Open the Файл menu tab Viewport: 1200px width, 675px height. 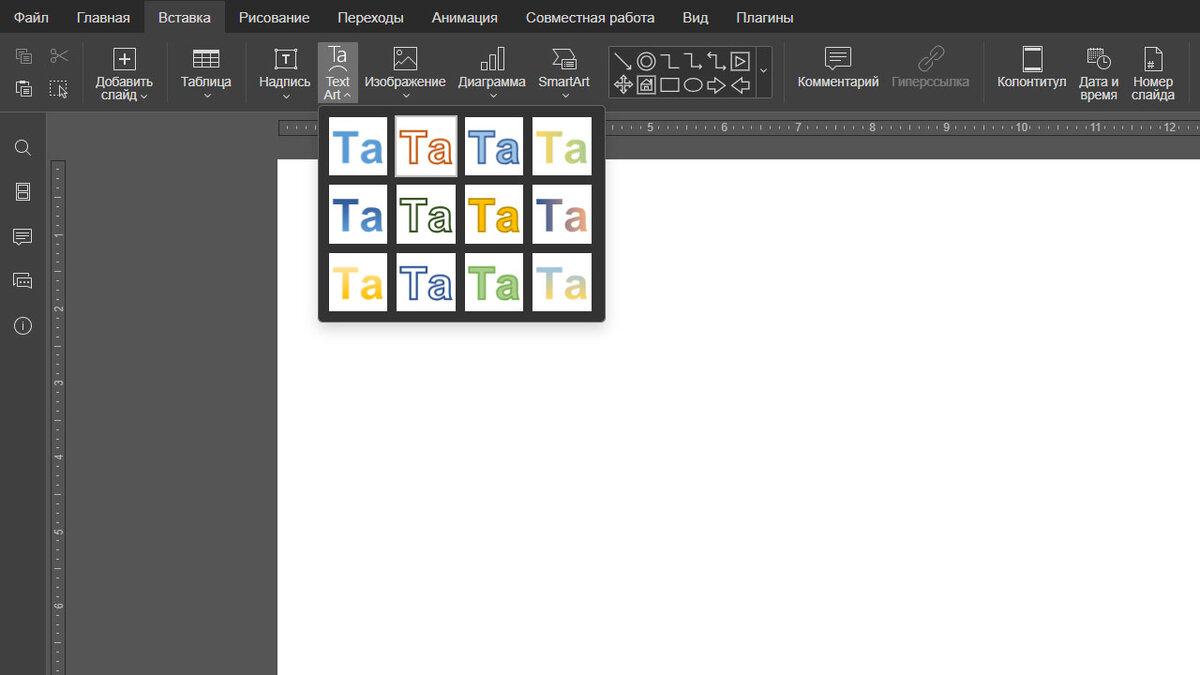(x=31, y=17)
